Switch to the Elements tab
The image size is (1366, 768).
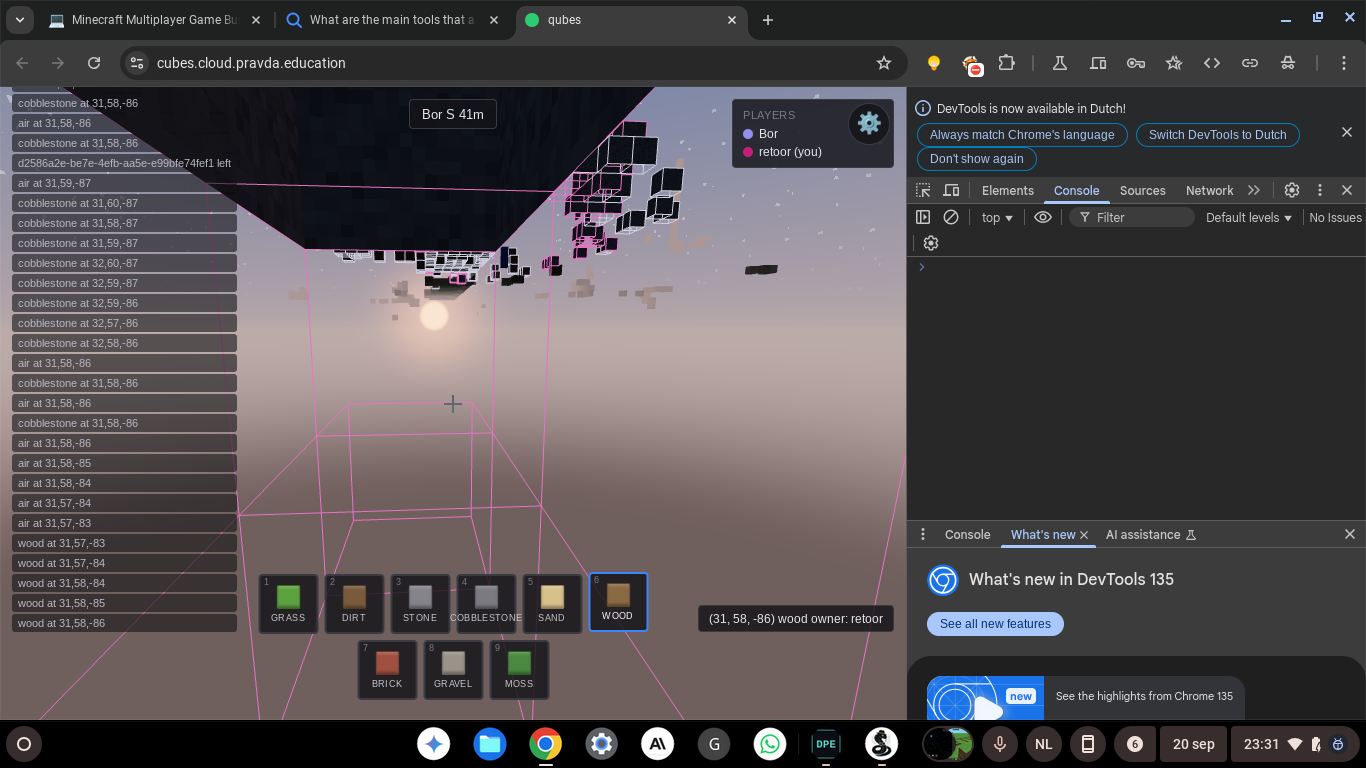click(x=1007, y=190)
